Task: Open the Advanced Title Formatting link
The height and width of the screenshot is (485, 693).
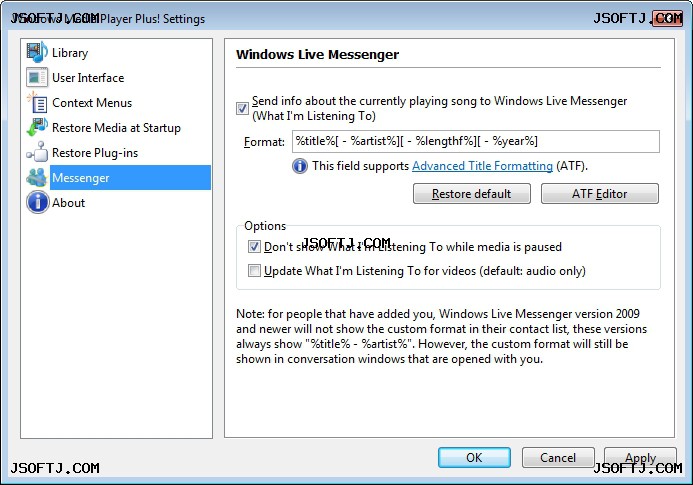Action: 482,166
